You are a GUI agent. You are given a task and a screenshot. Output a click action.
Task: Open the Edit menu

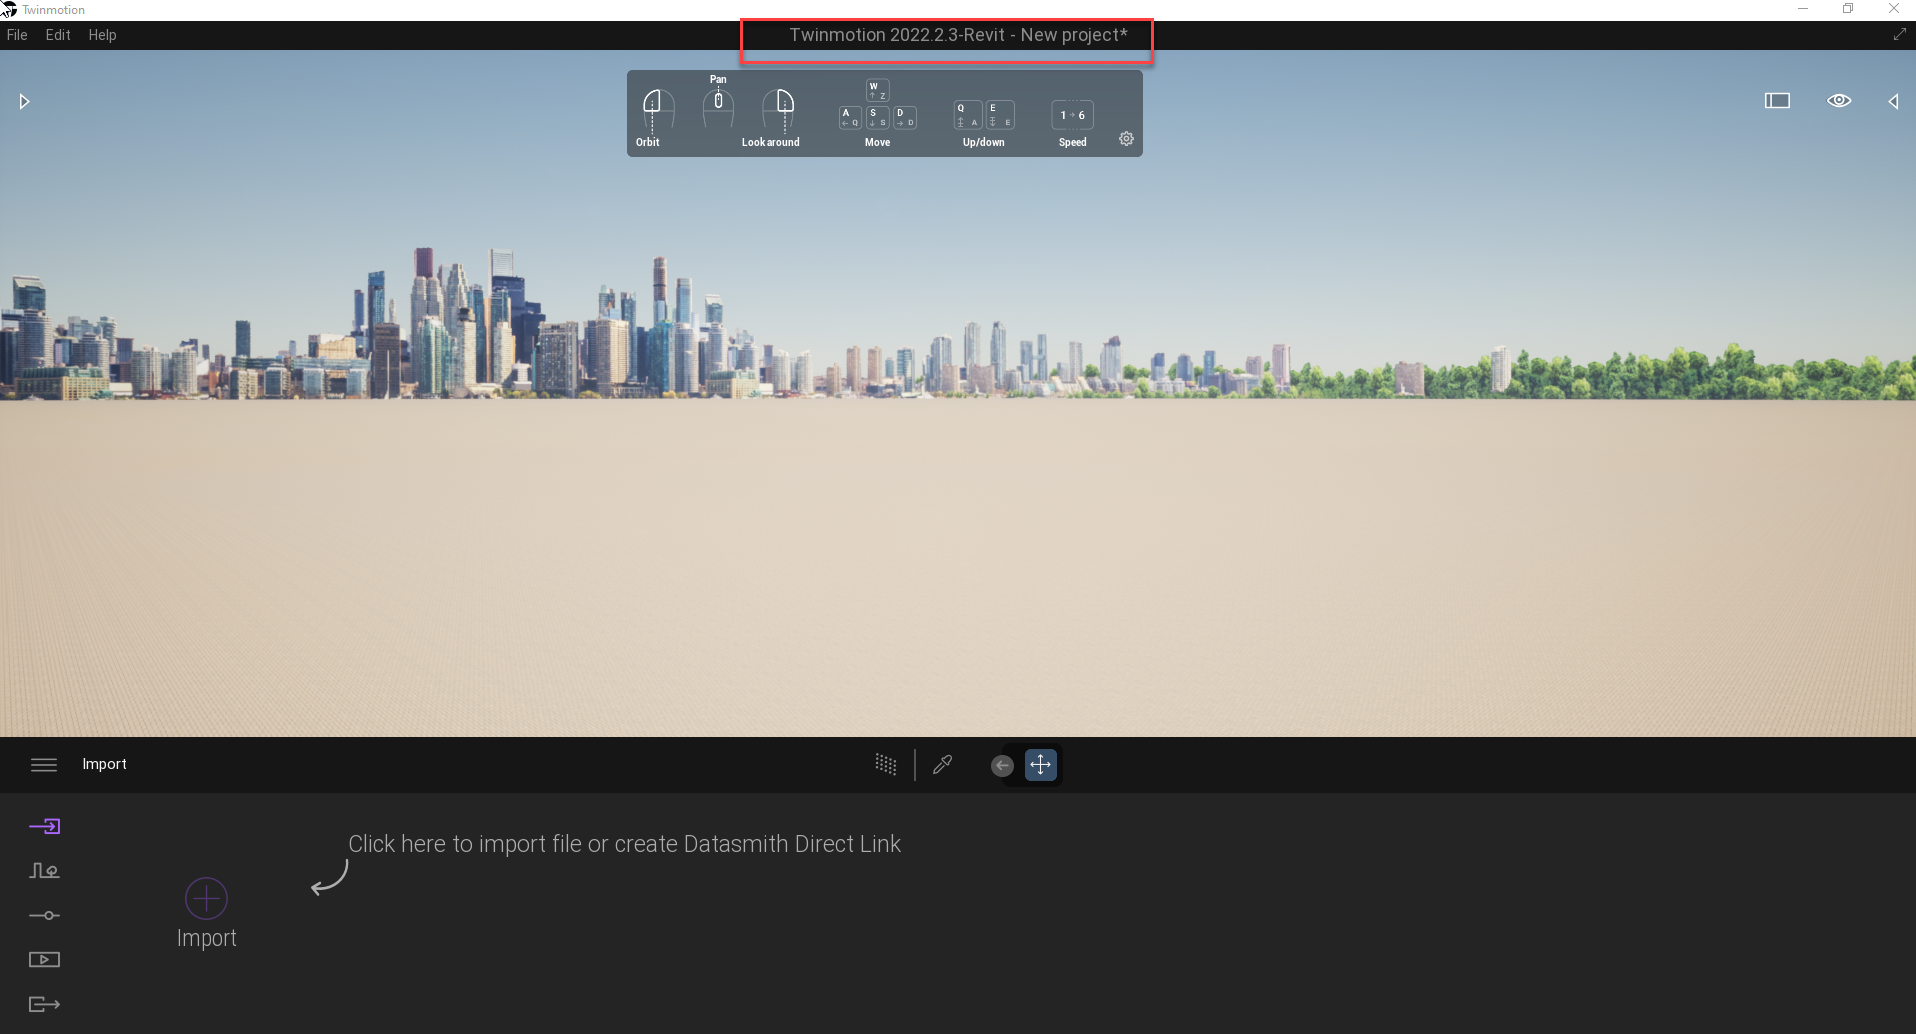coord(58,35)
